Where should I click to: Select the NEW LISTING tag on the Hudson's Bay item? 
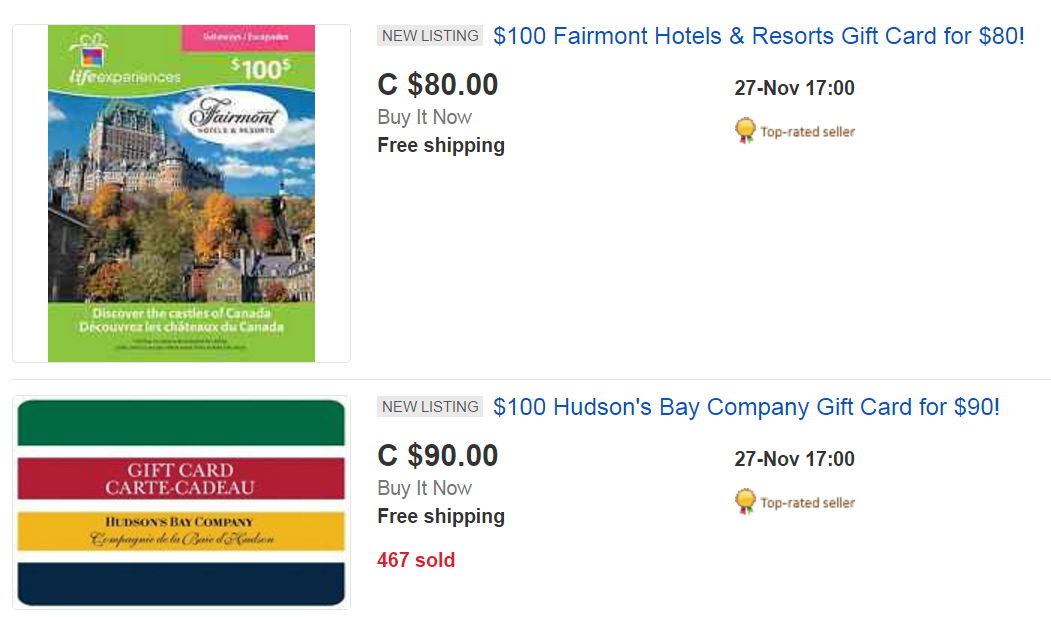click(x=430, y=406)
